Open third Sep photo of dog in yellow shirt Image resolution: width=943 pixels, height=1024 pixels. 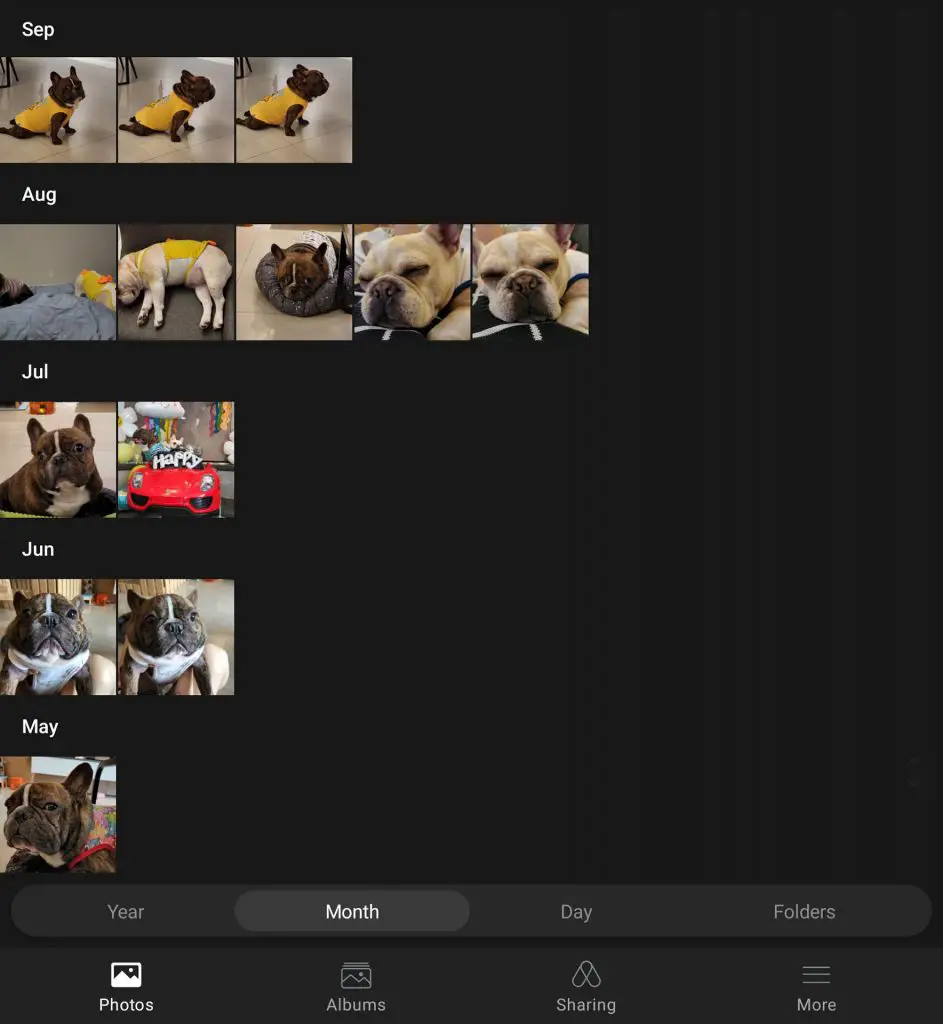[294, 110]
